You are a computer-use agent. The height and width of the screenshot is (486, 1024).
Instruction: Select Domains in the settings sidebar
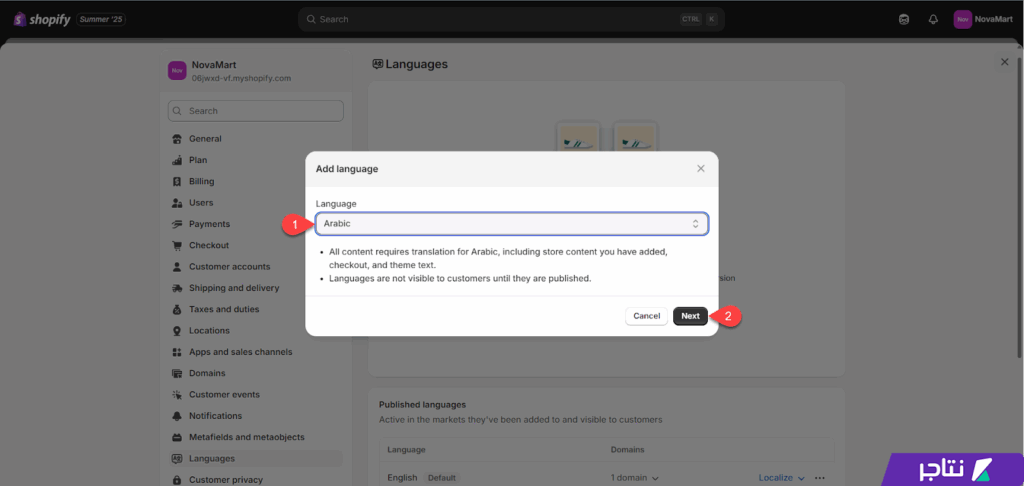[x=207, y=373]
